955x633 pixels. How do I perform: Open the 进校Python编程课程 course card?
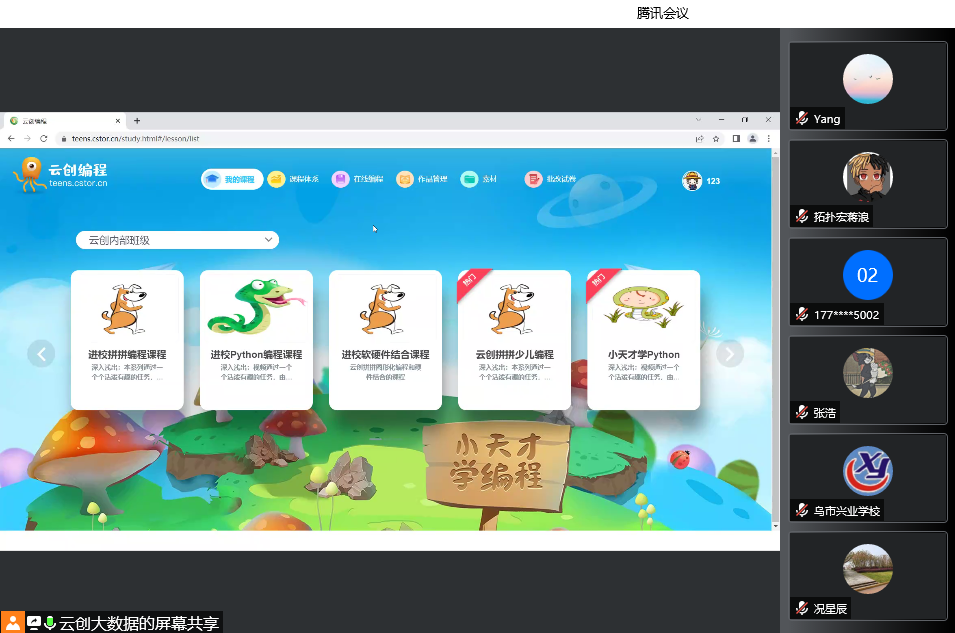pos(256,339)
